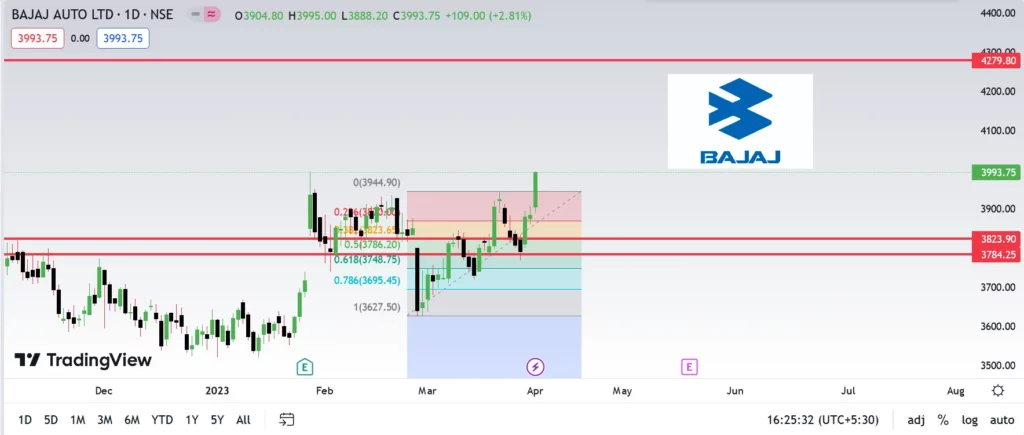
Task: Click the 2023 time axis label
Action: point(217,391)
